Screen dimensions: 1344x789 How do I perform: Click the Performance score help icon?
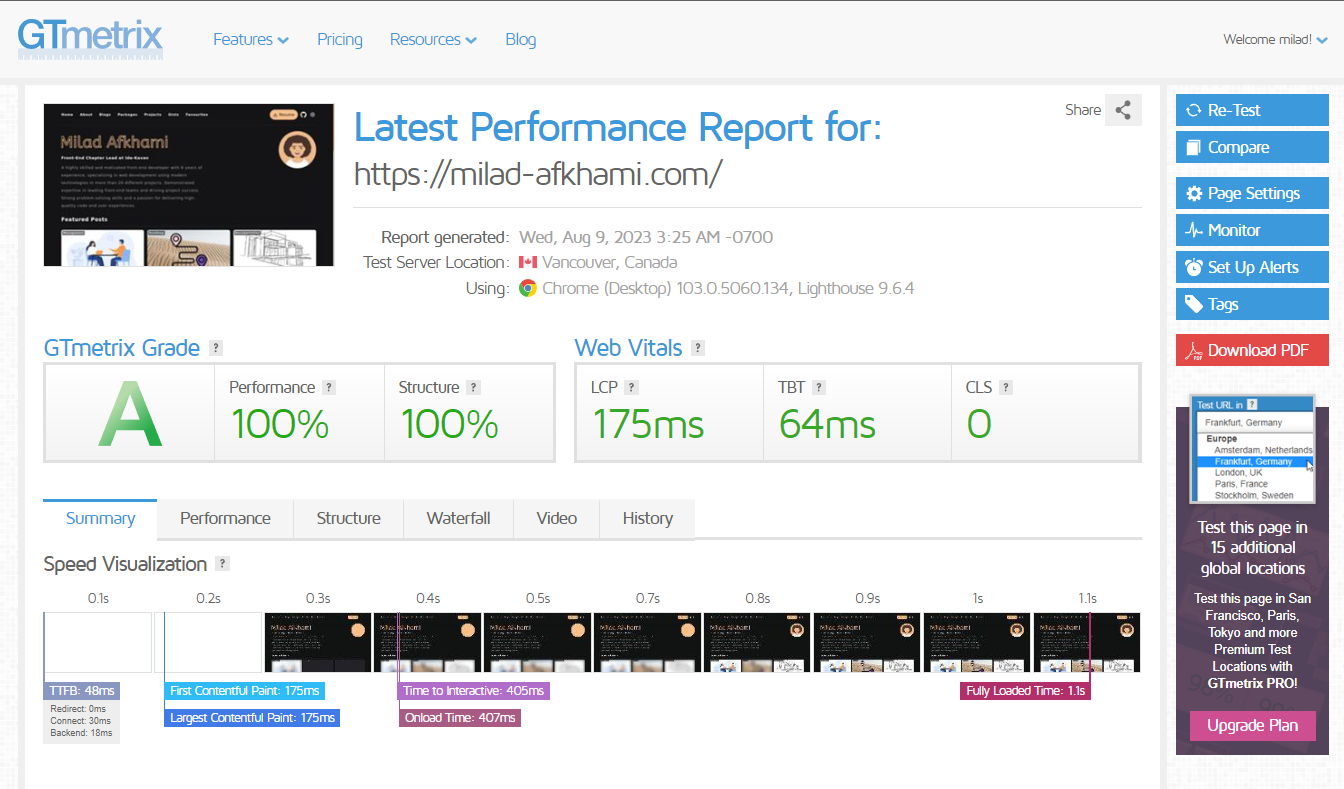[x=329, y=387]
